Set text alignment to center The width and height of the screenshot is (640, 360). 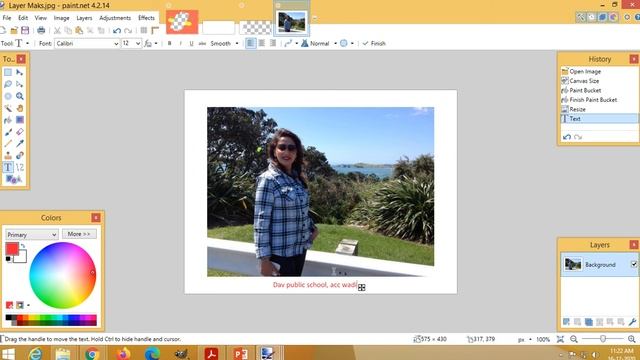(x=262, y=43)
